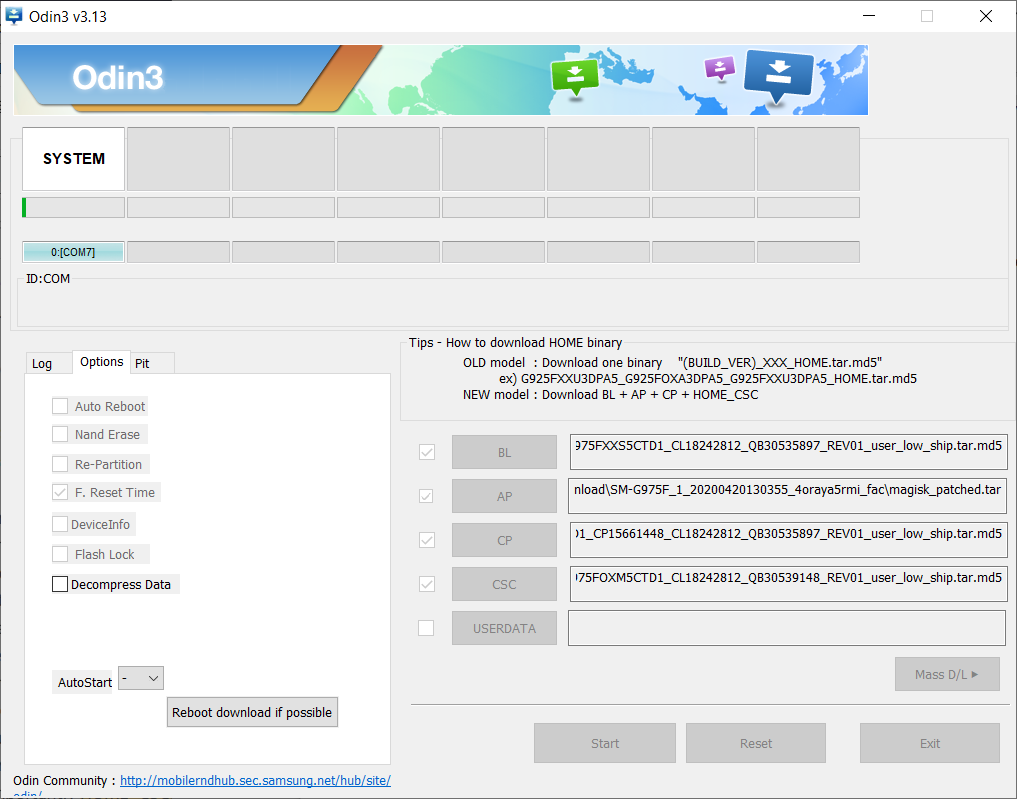Click the AP file button
The width and height of the screenshot is (1017, 799).
504,496
